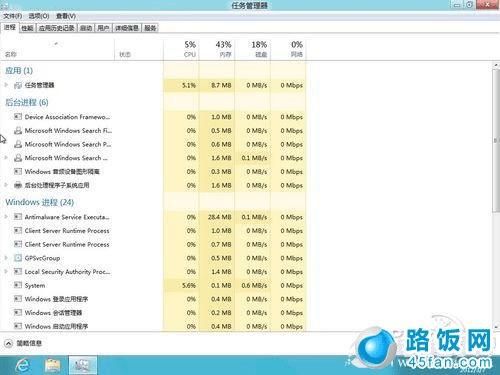This screenshot has height=375, width=500.
Task: Click the icon of Windows Search row using 1.6 MB
Action: click(x=18, y=158)
